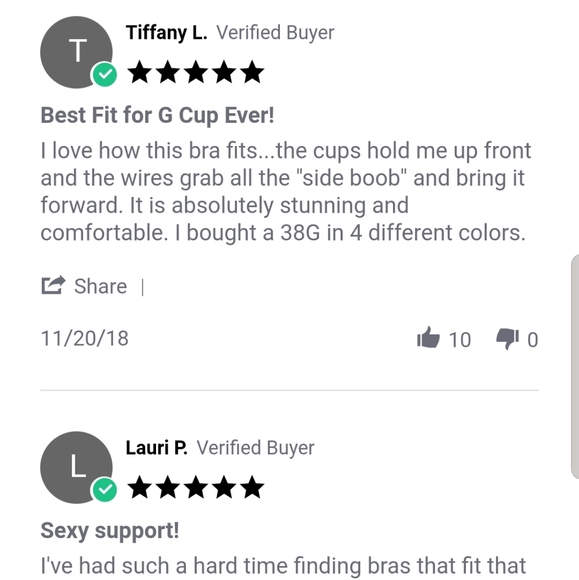Select the reviewer name Lauri P.

coord(156,448)
